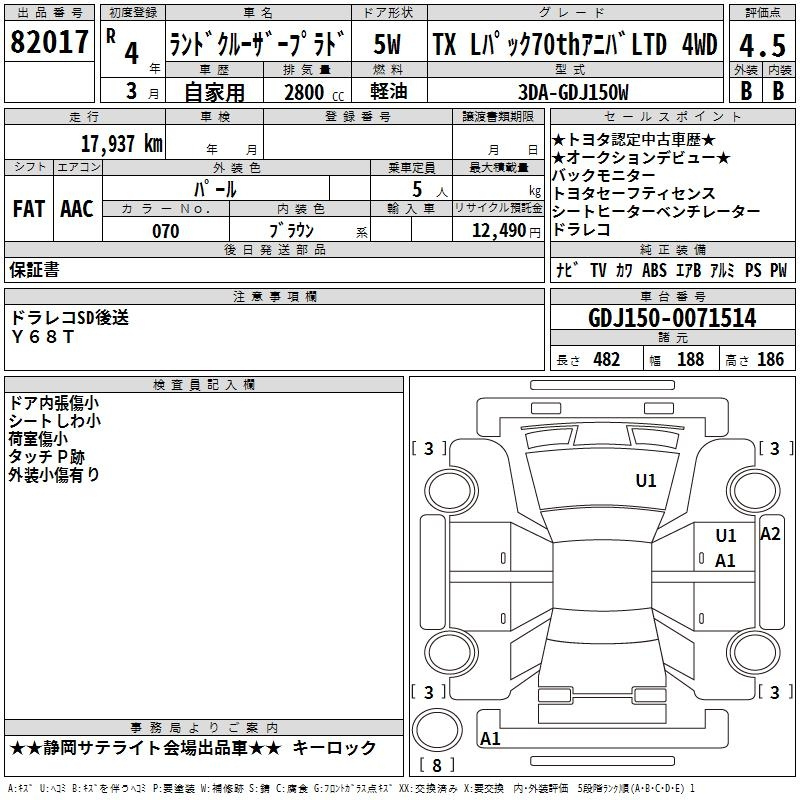Click sales point トヨタセーフティセンス
Viewport: 800px width, 800px height.
pos(634,193)
